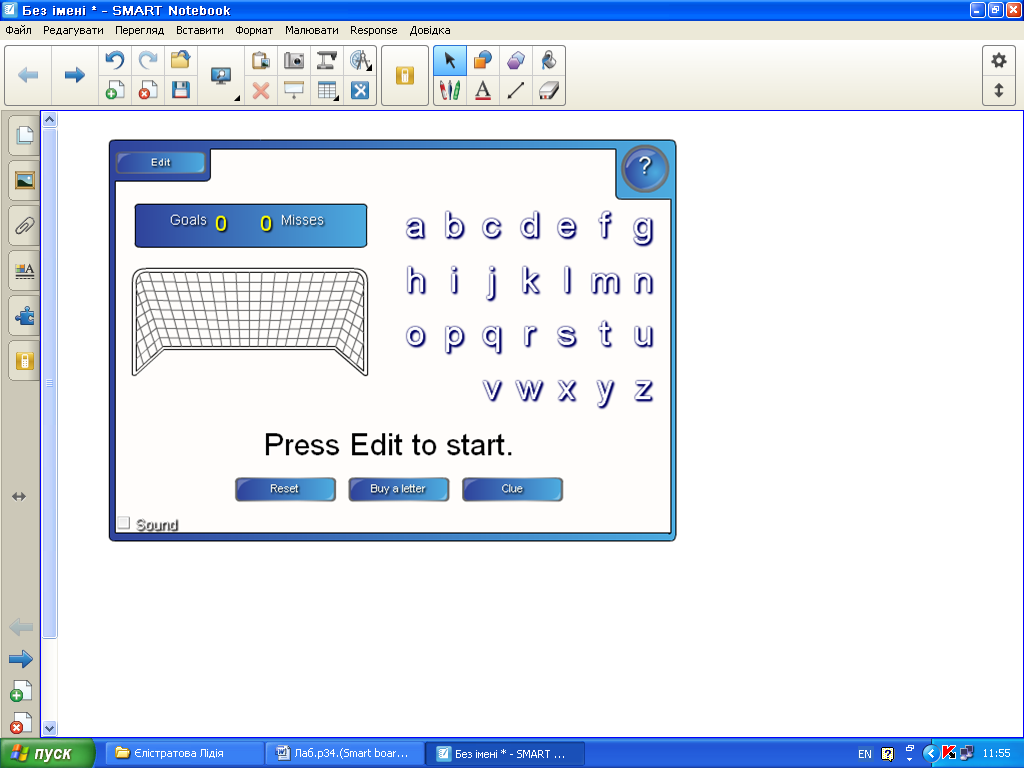
Task: Save the notebook file
Action: pos(180,90)
